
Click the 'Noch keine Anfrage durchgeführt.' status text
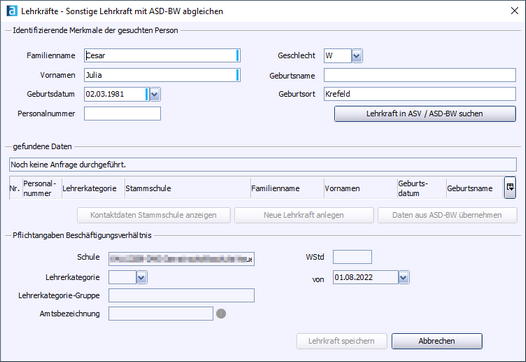(68, 165)
